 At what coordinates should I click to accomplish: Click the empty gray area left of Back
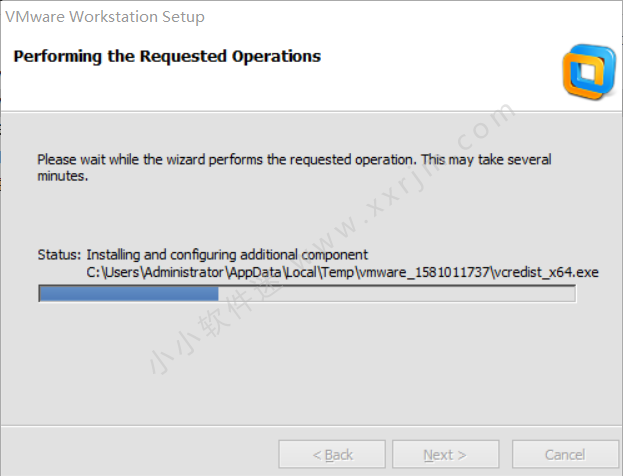[140, 455]
